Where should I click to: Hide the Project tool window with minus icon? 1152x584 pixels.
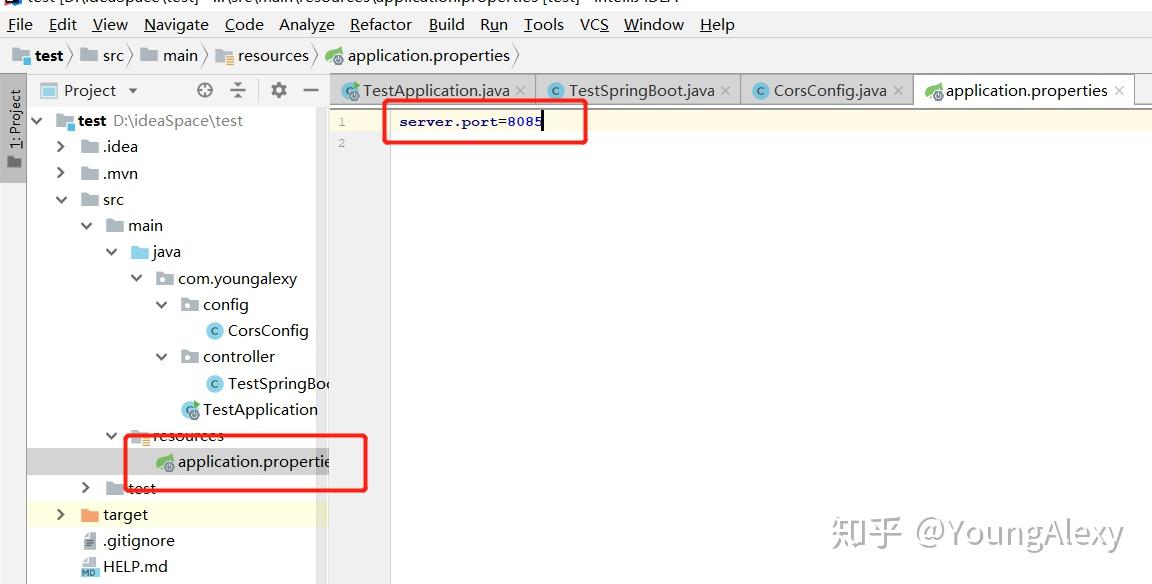point(312,90)
